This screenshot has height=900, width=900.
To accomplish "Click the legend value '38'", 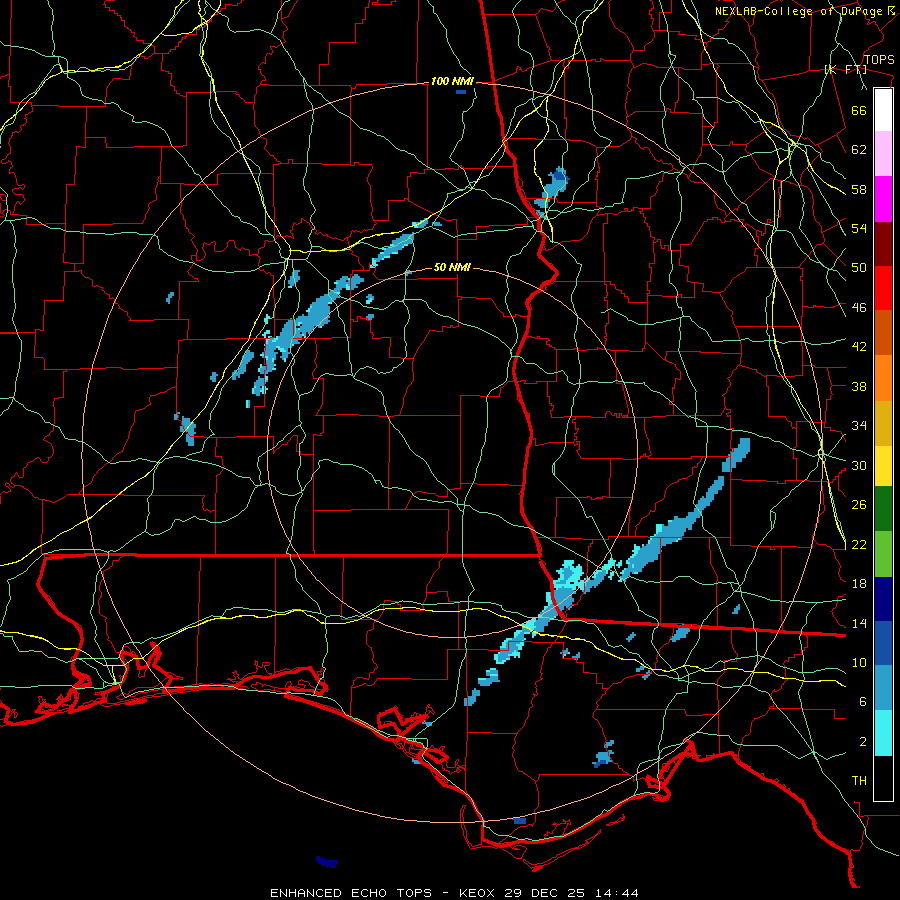I will [x=859, y=386].
